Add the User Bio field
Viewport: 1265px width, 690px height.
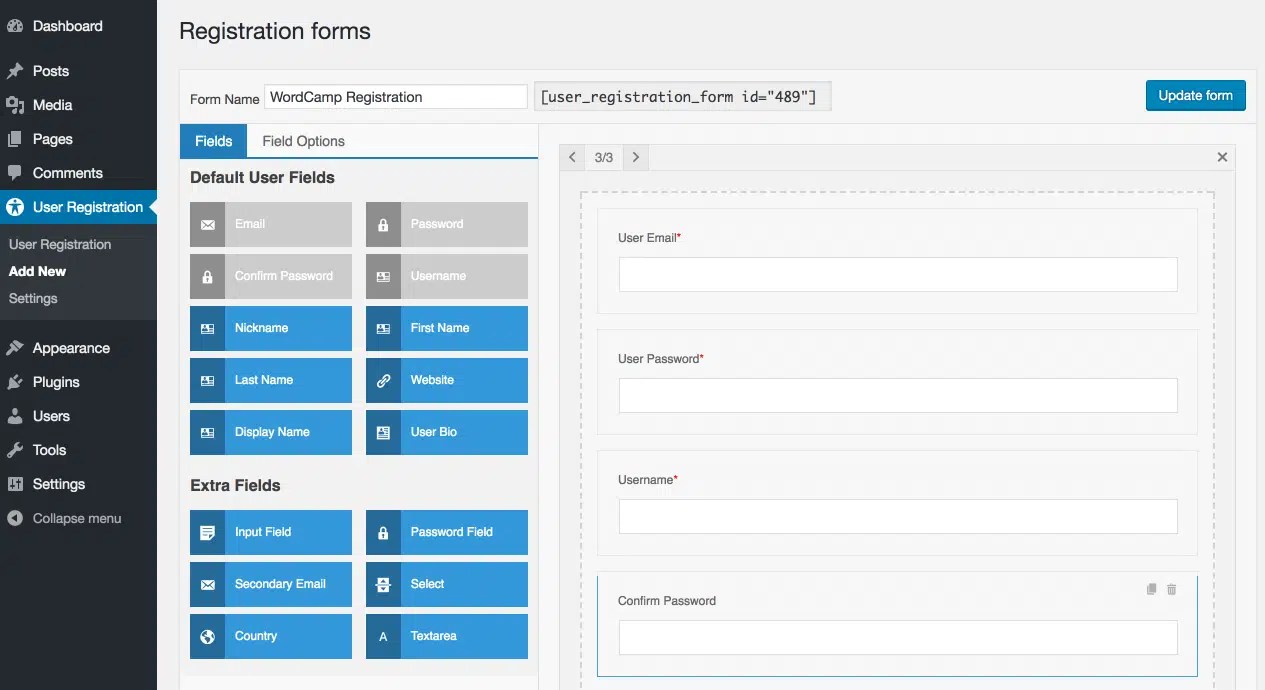[x=446, y=432]
